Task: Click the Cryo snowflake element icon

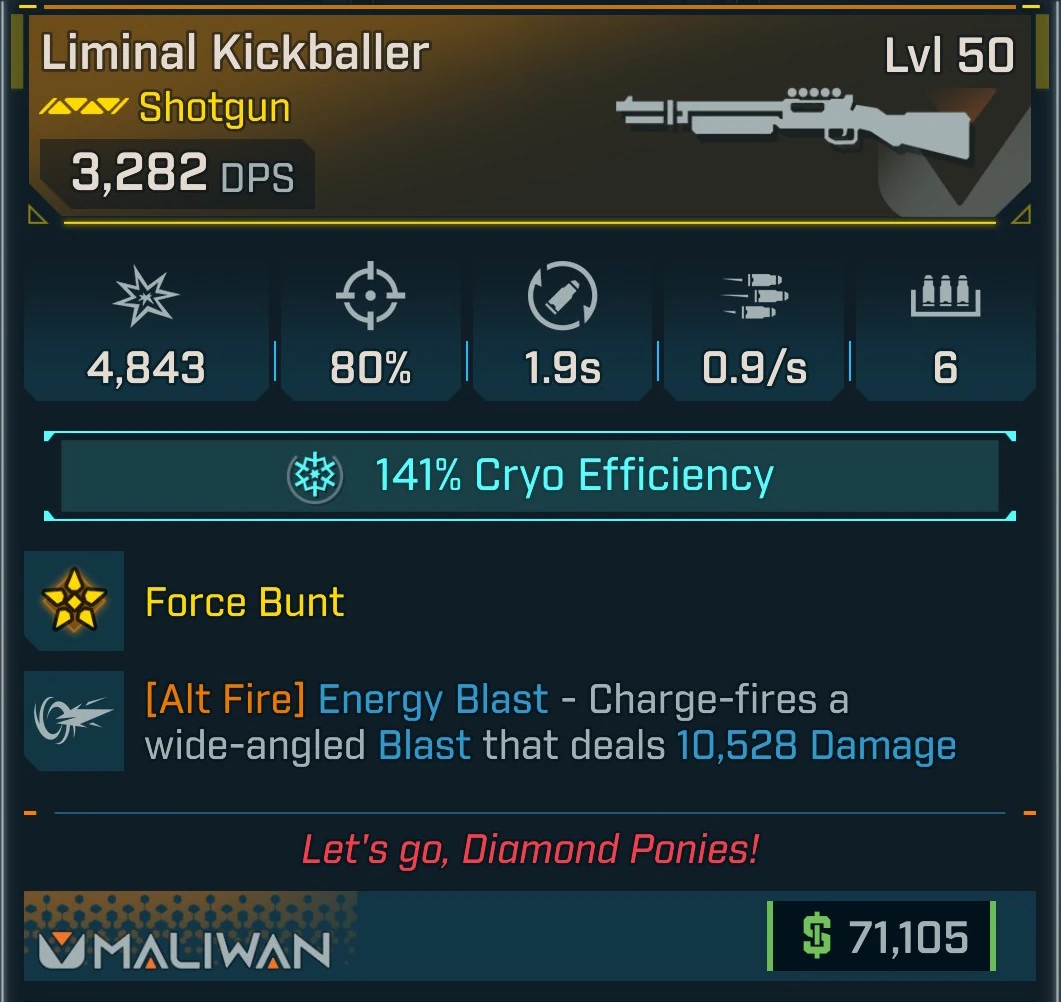Action: click(x=315, y=476)
